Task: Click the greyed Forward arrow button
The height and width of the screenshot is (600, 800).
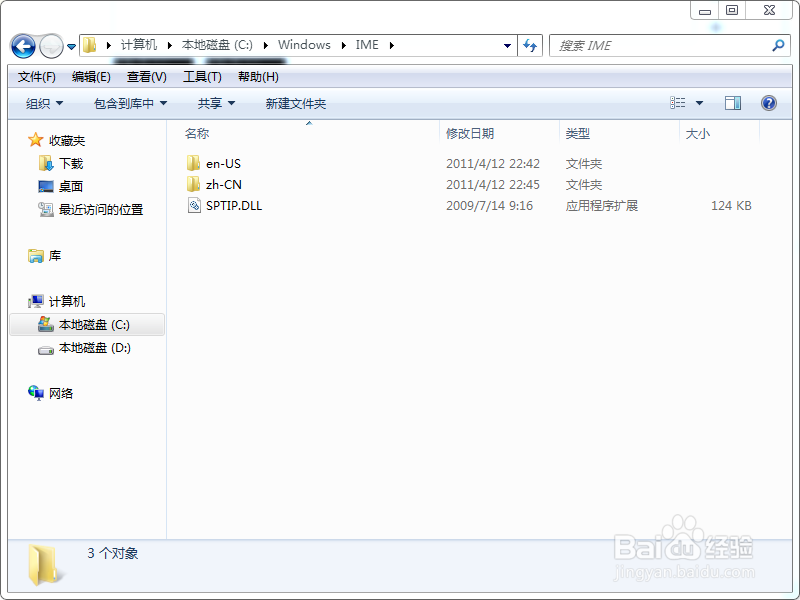Action: click(51, 46)
